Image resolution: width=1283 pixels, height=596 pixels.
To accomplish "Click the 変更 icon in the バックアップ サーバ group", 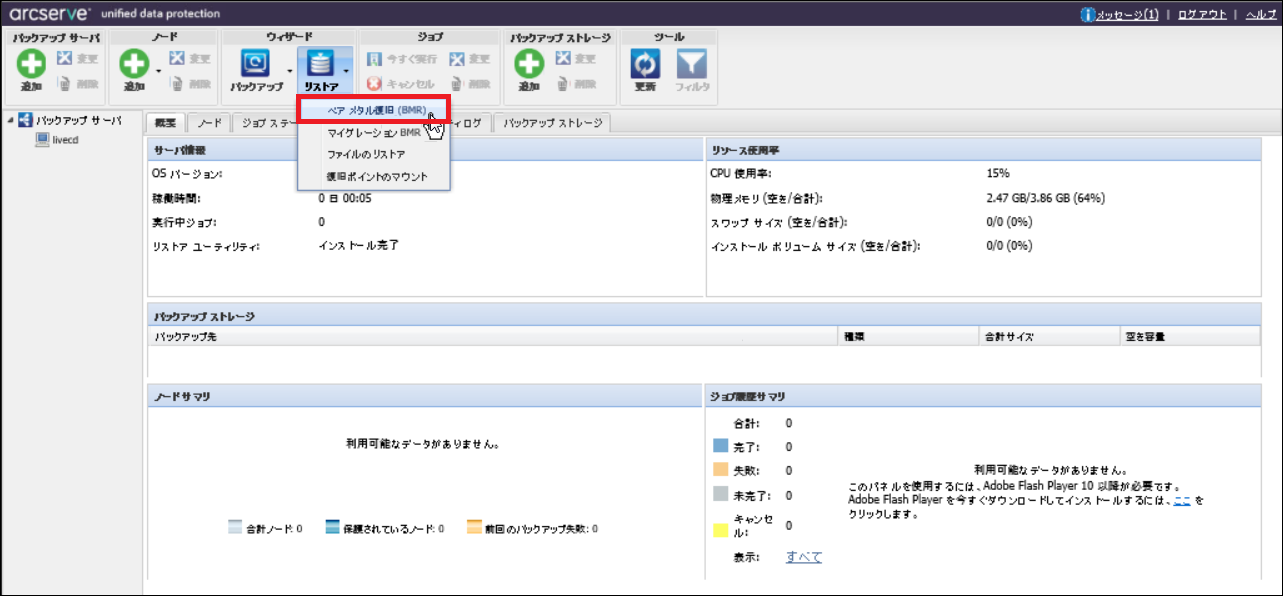I will click(x=64, y=59).
